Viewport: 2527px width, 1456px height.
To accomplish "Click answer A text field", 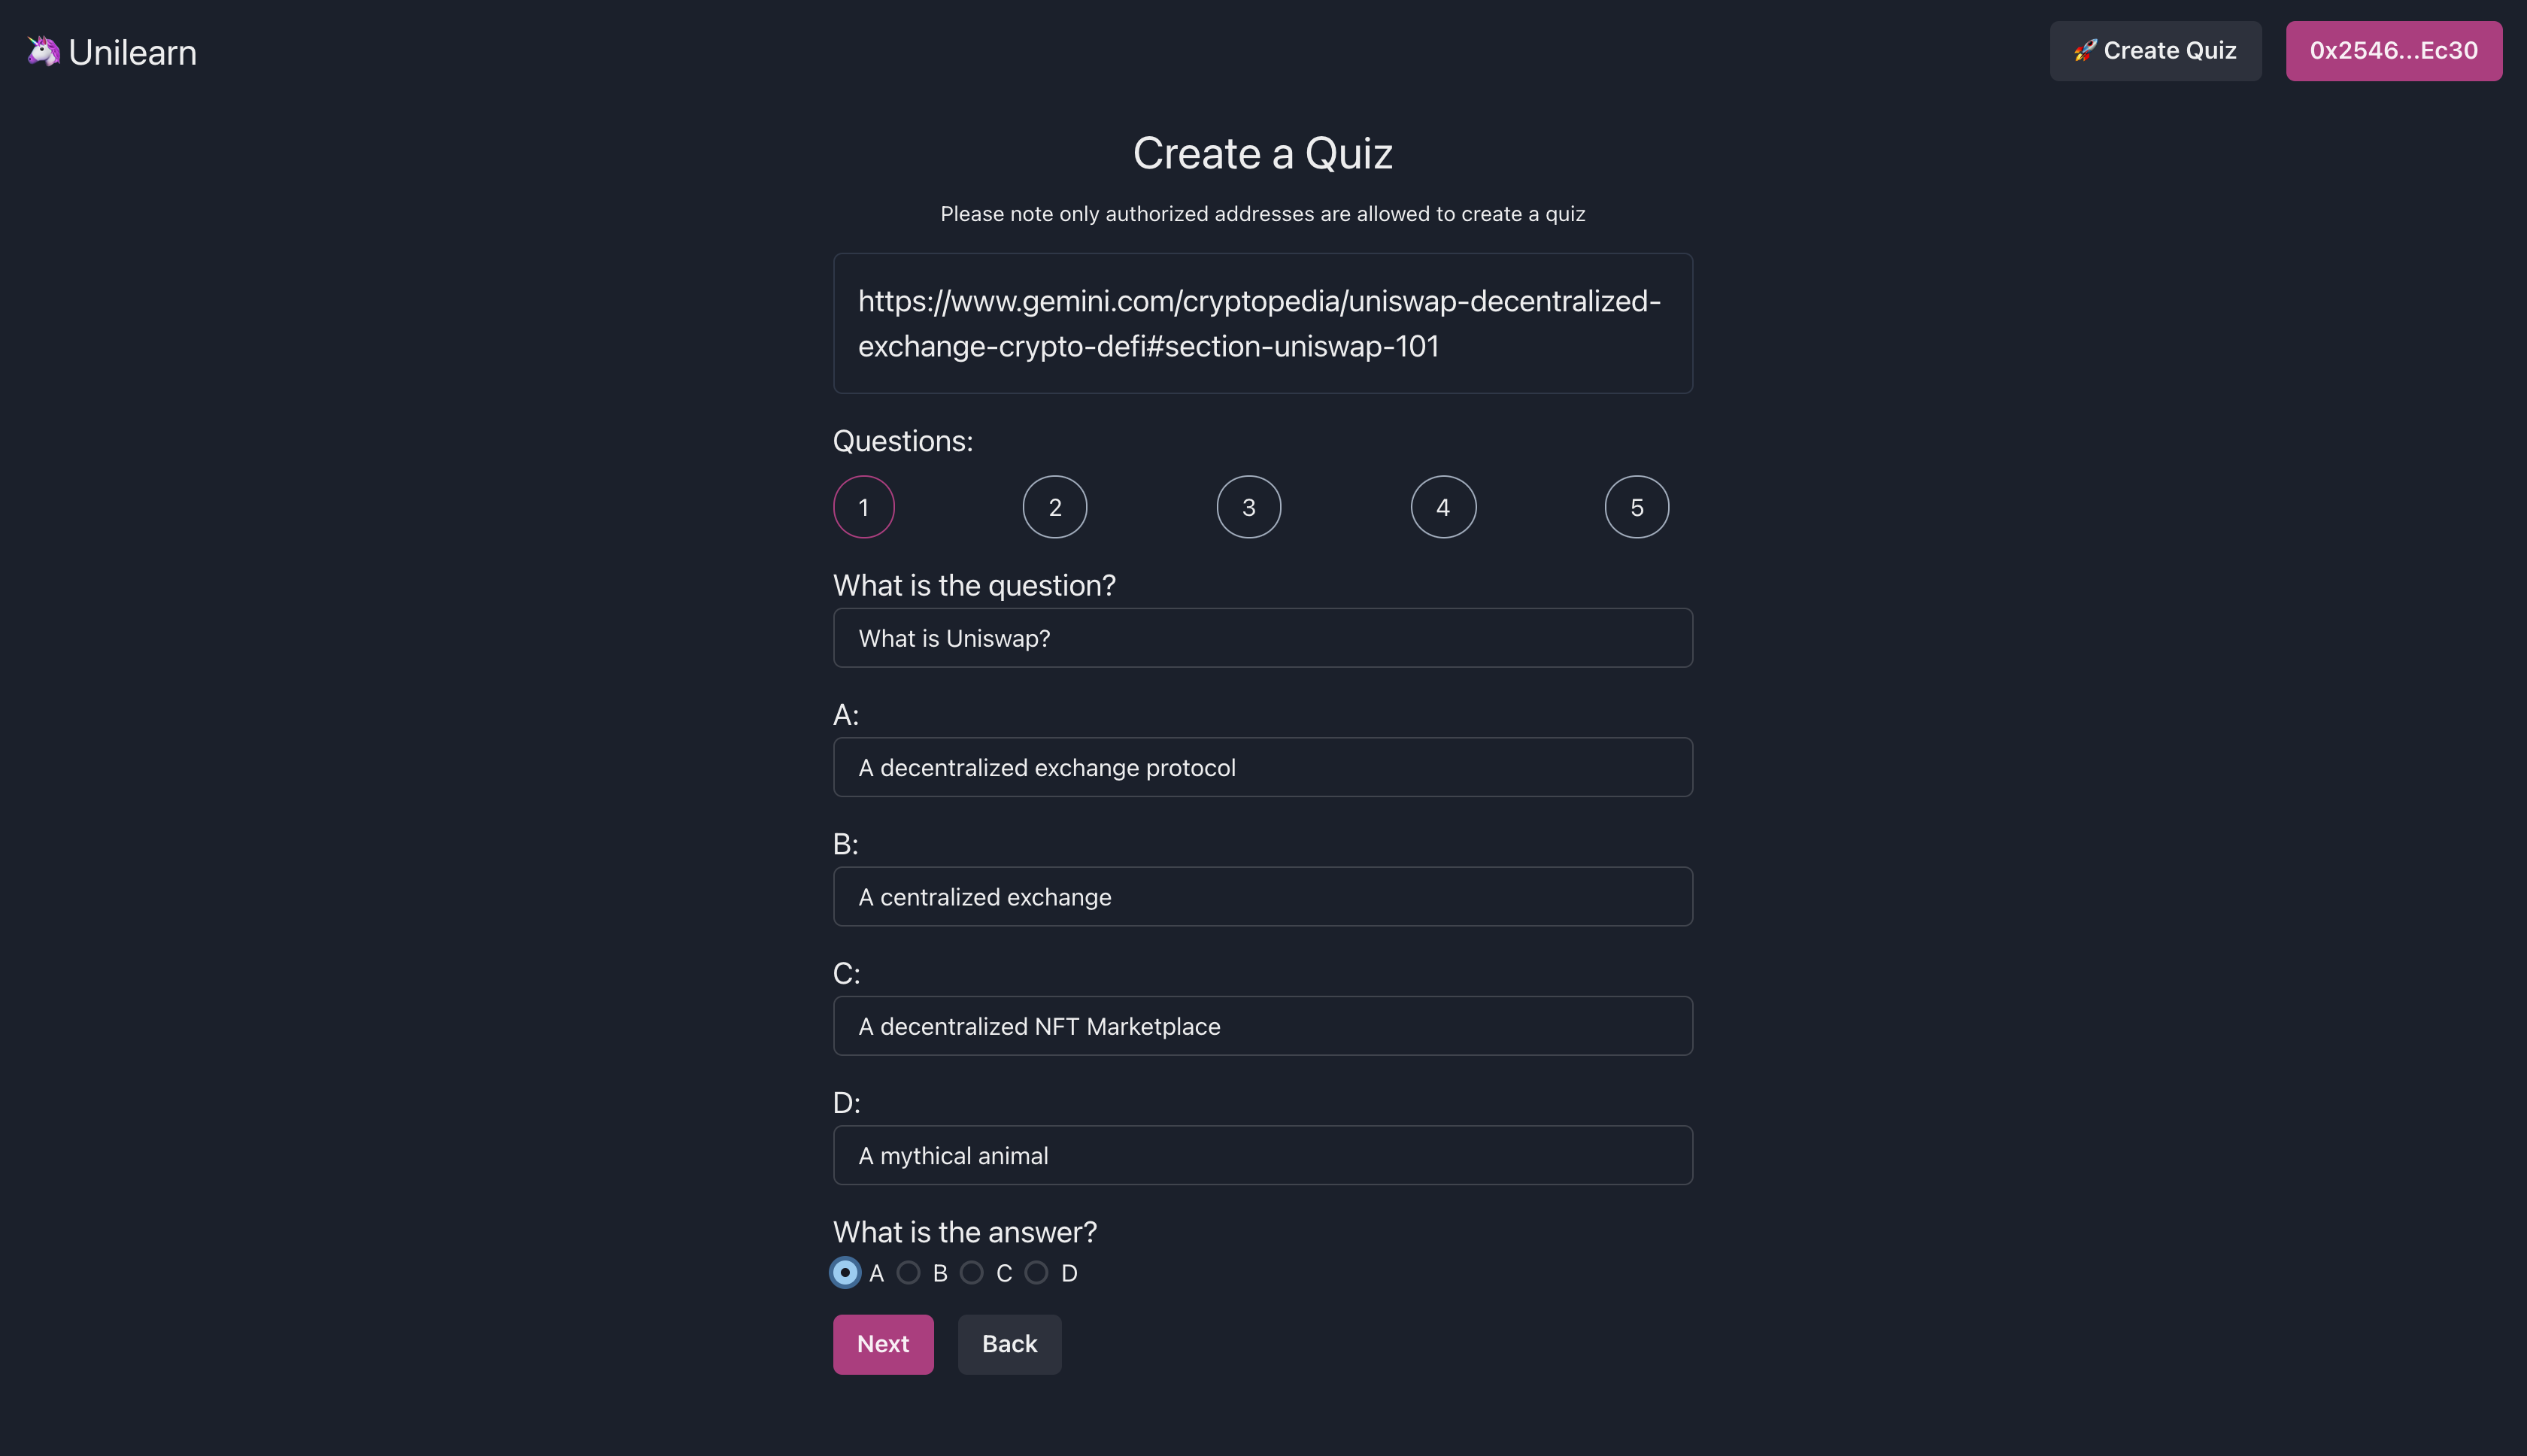I will 1262,767.
